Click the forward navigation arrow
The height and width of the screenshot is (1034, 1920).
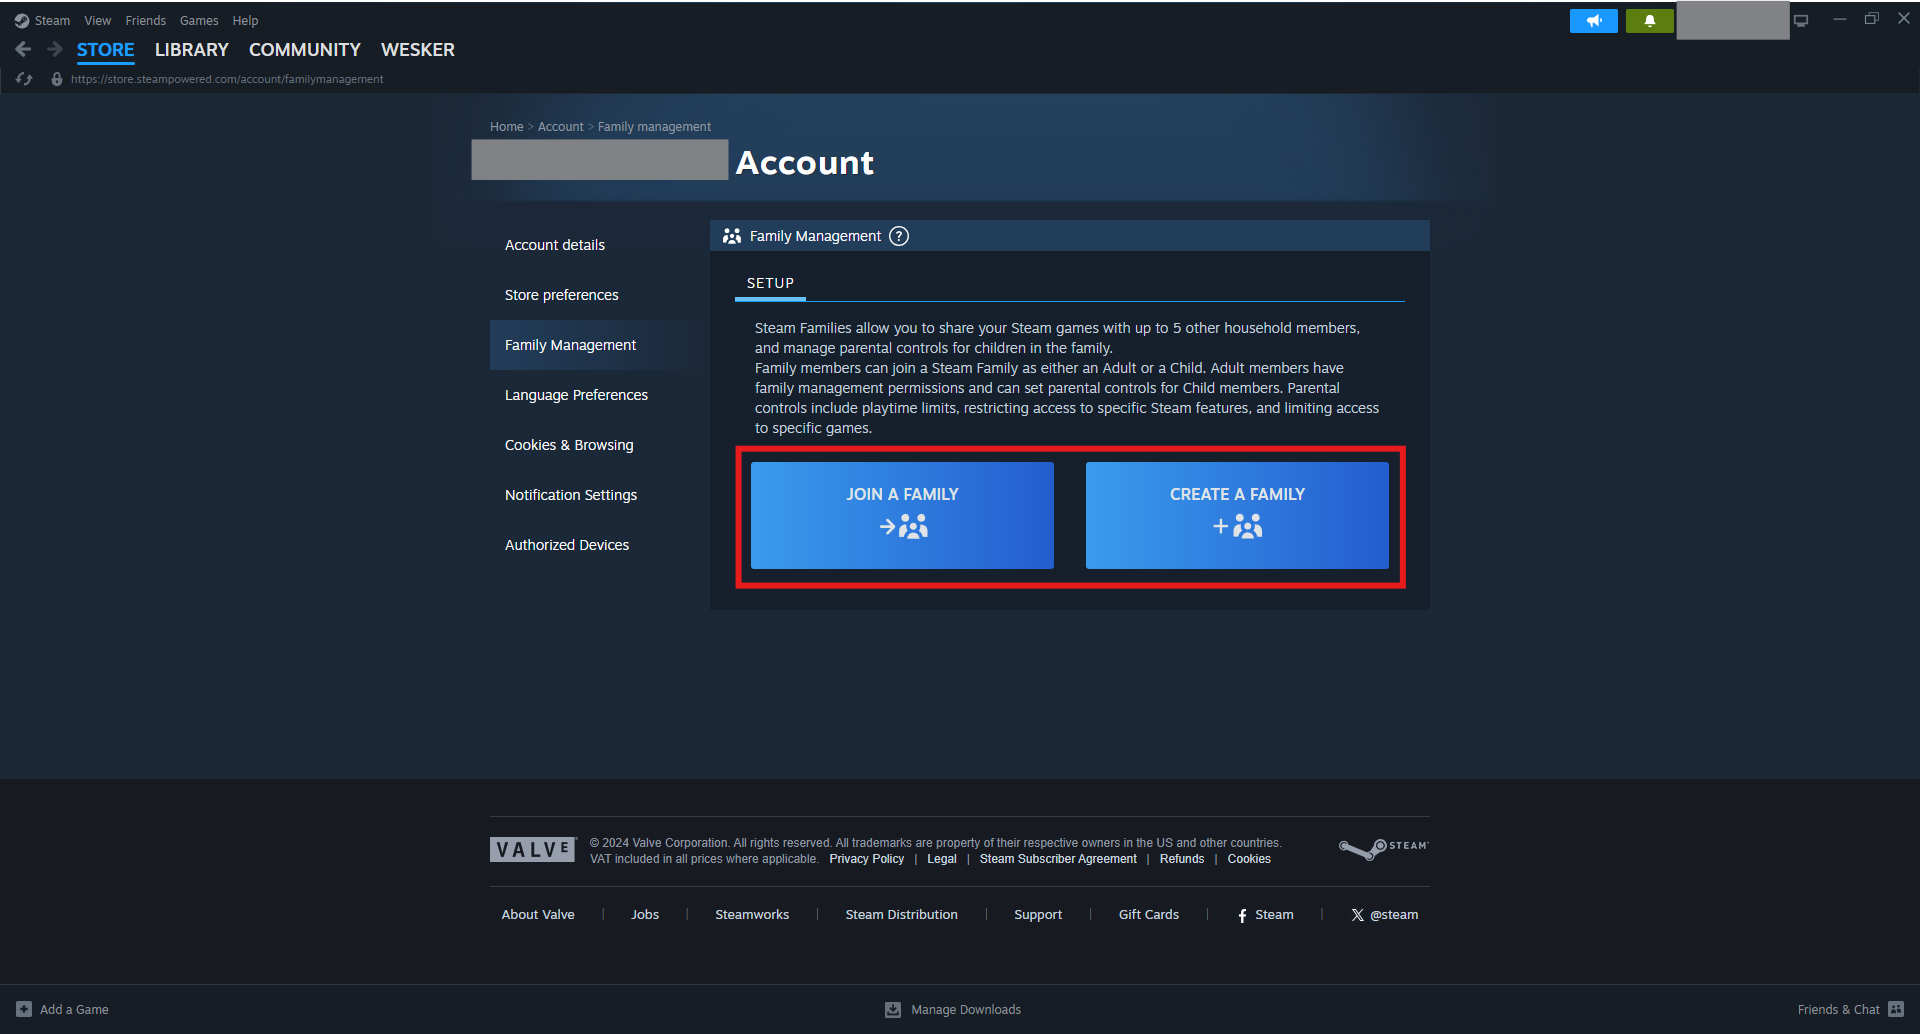pyautogui.click(x=54, y=49)
